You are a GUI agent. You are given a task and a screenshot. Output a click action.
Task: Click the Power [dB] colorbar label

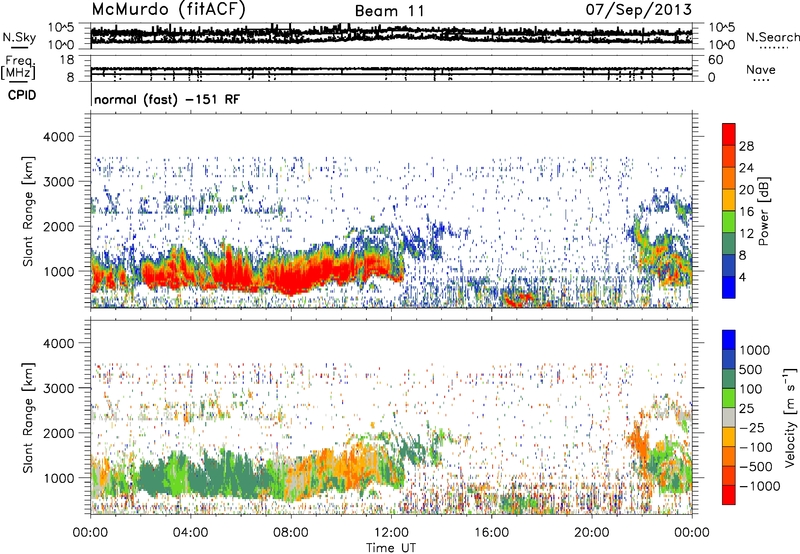(763, 211)
